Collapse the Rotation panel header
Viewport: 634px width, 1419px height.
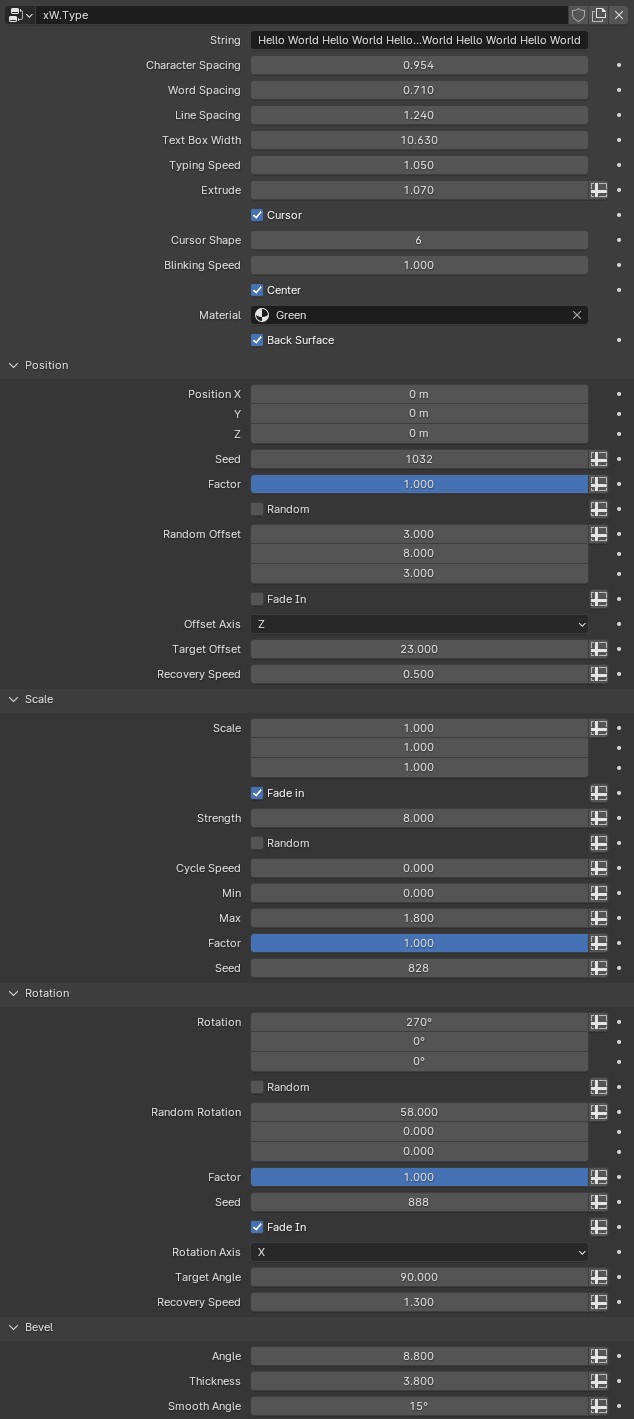(x=15, y=993)
